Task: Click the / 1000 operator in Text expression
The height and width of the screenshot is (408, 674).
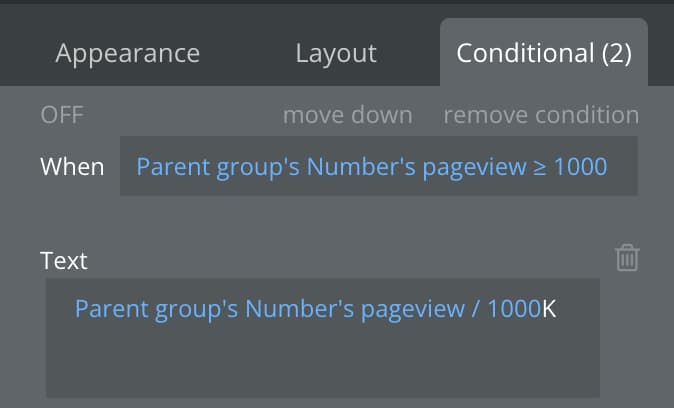Action: click(506, 309)
